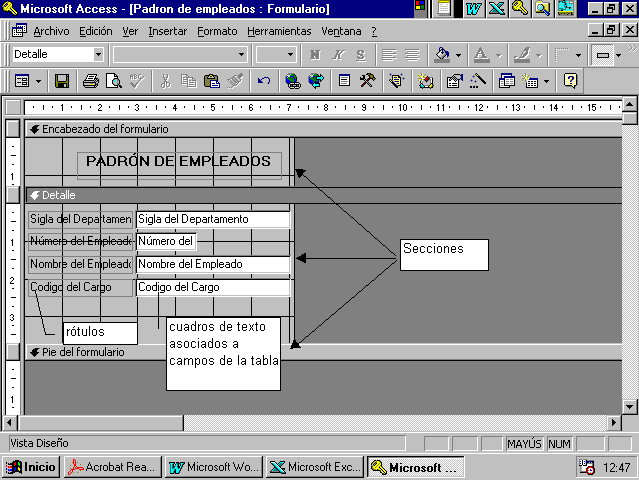Click the Help question mark toolbar icon
Screen dimensions: 639x480
point(570,81)
